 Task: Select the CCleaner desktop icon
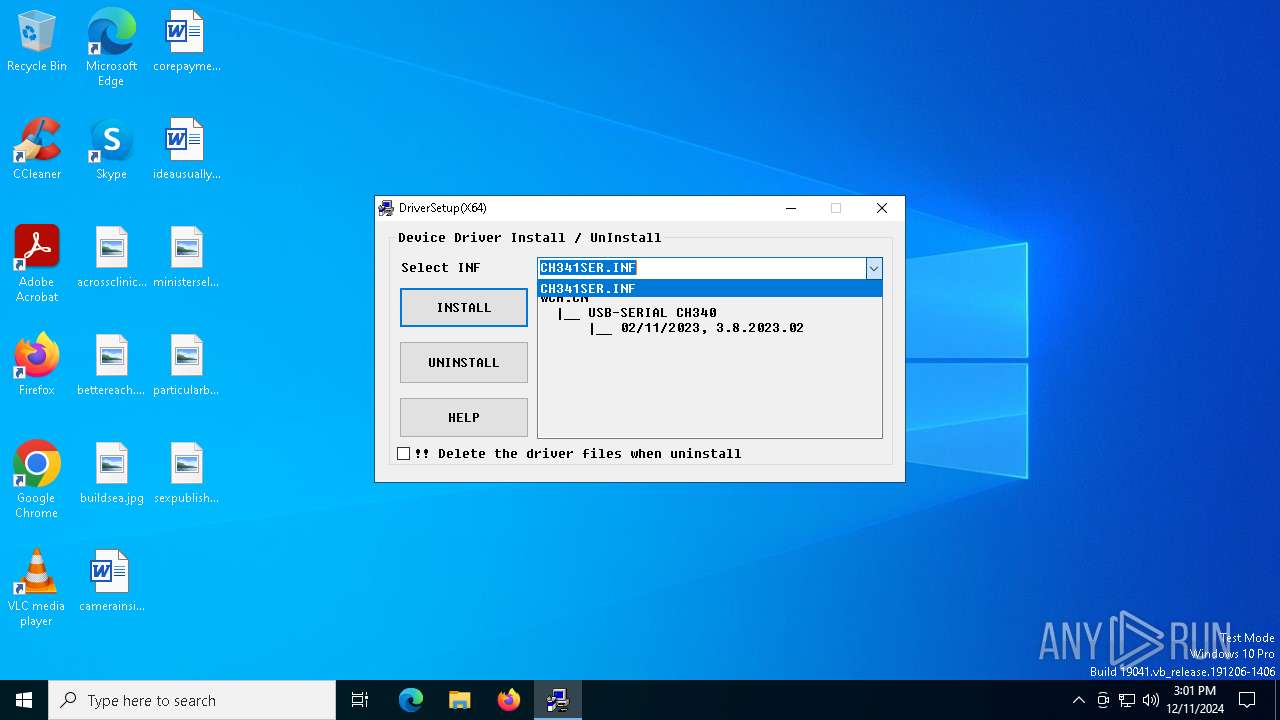37,150
